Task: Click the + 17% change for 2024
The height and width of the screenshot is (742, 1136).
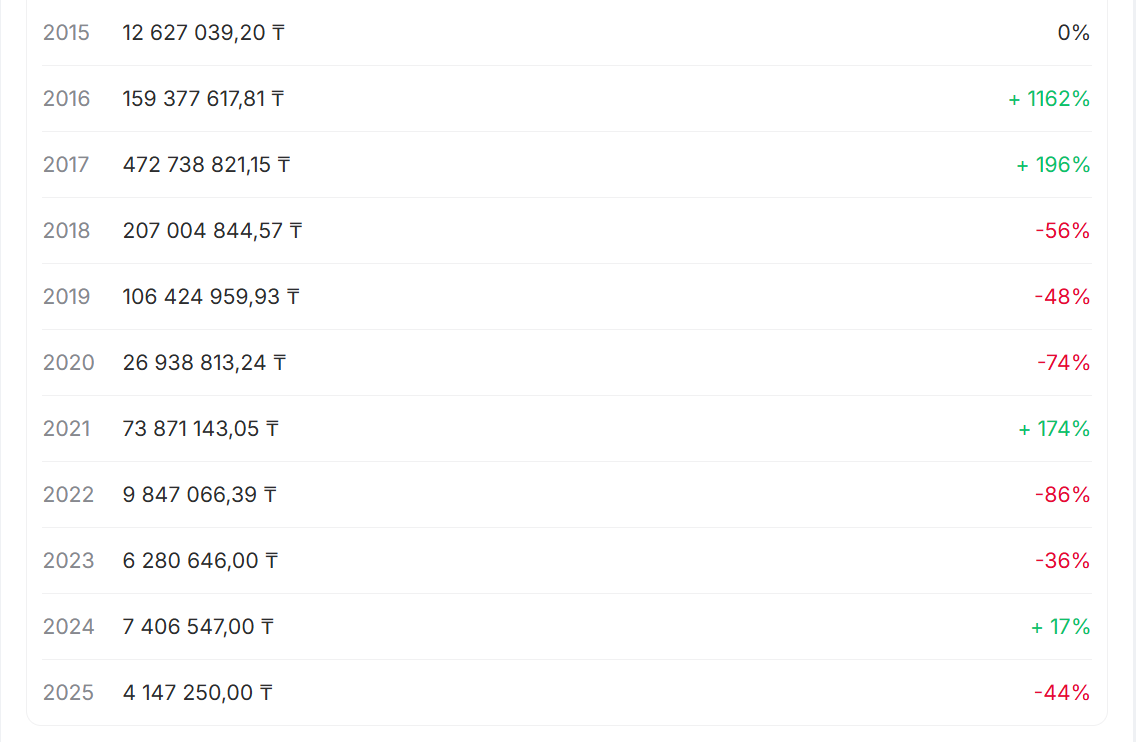Action: tap(1060, 627)
